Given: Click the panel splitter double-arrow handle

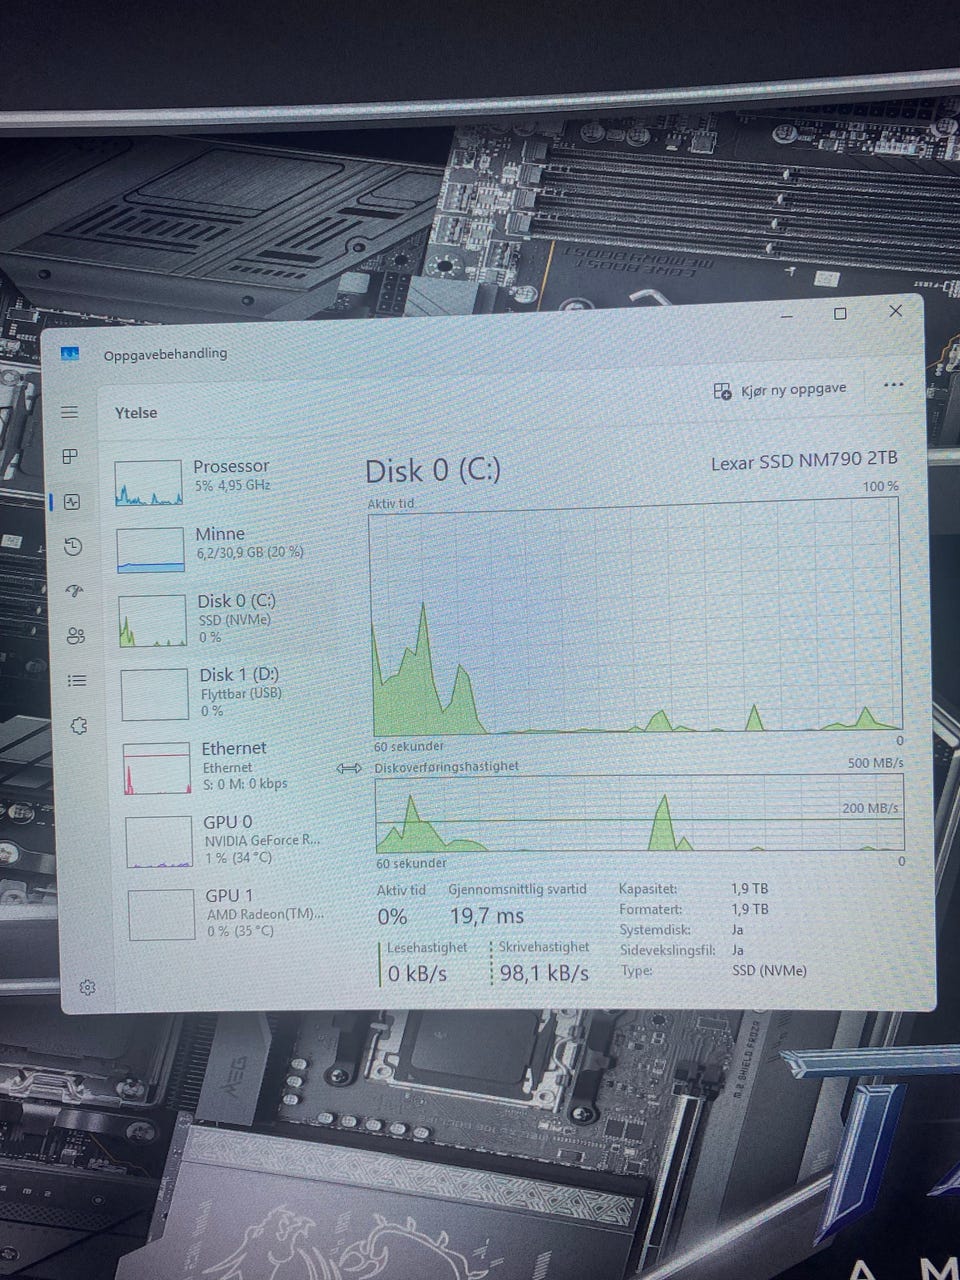Looking at the screenshot, I should coord(349,768).
